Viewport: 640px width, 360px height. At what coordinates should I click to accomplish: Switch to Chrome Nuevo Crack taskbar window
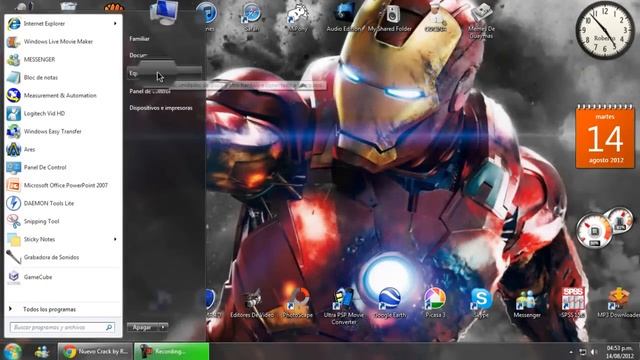coord(96,351)
